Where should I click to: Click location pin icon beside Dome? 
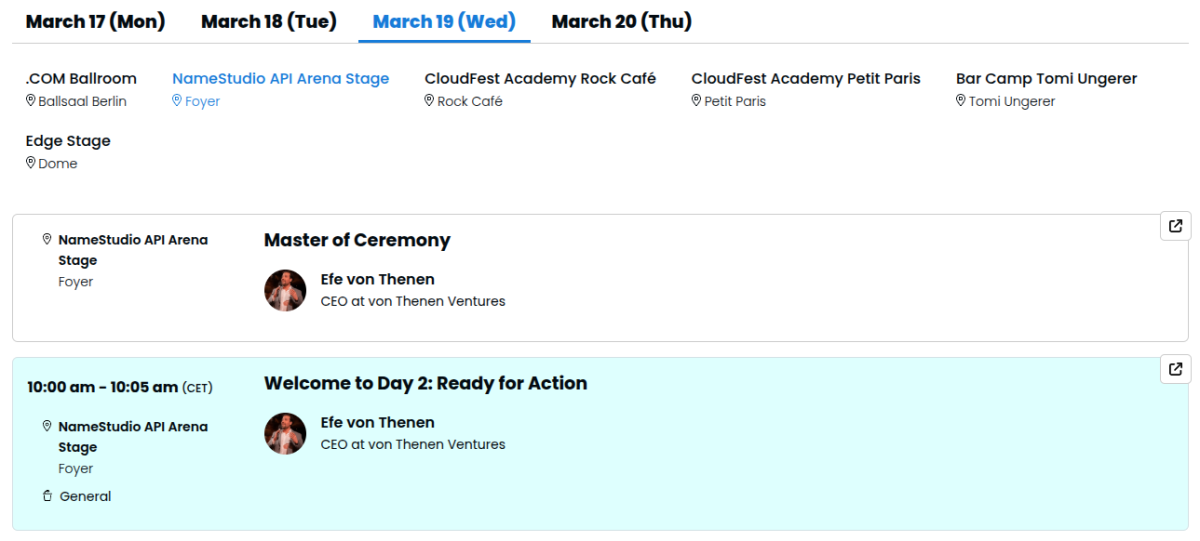point(31,163)
